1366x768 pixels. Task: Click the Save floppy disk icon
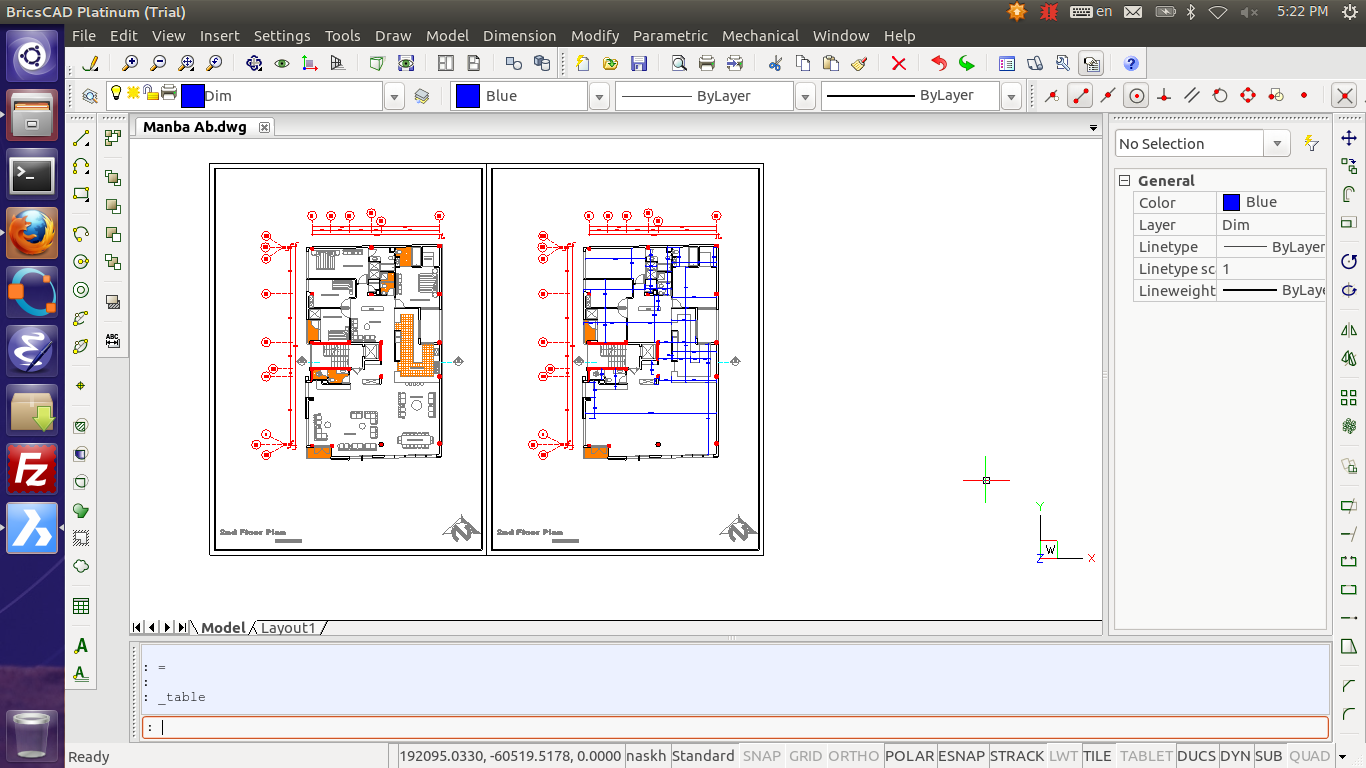click(639, 63)
